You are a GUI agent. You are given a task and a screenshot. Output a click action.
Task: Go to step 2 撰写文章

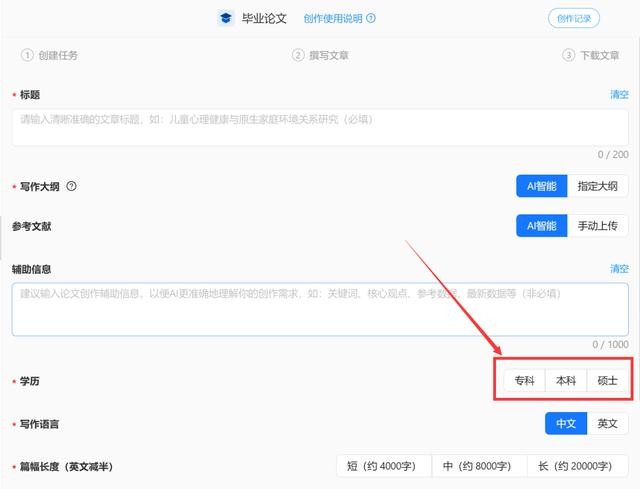coord(320,55)
